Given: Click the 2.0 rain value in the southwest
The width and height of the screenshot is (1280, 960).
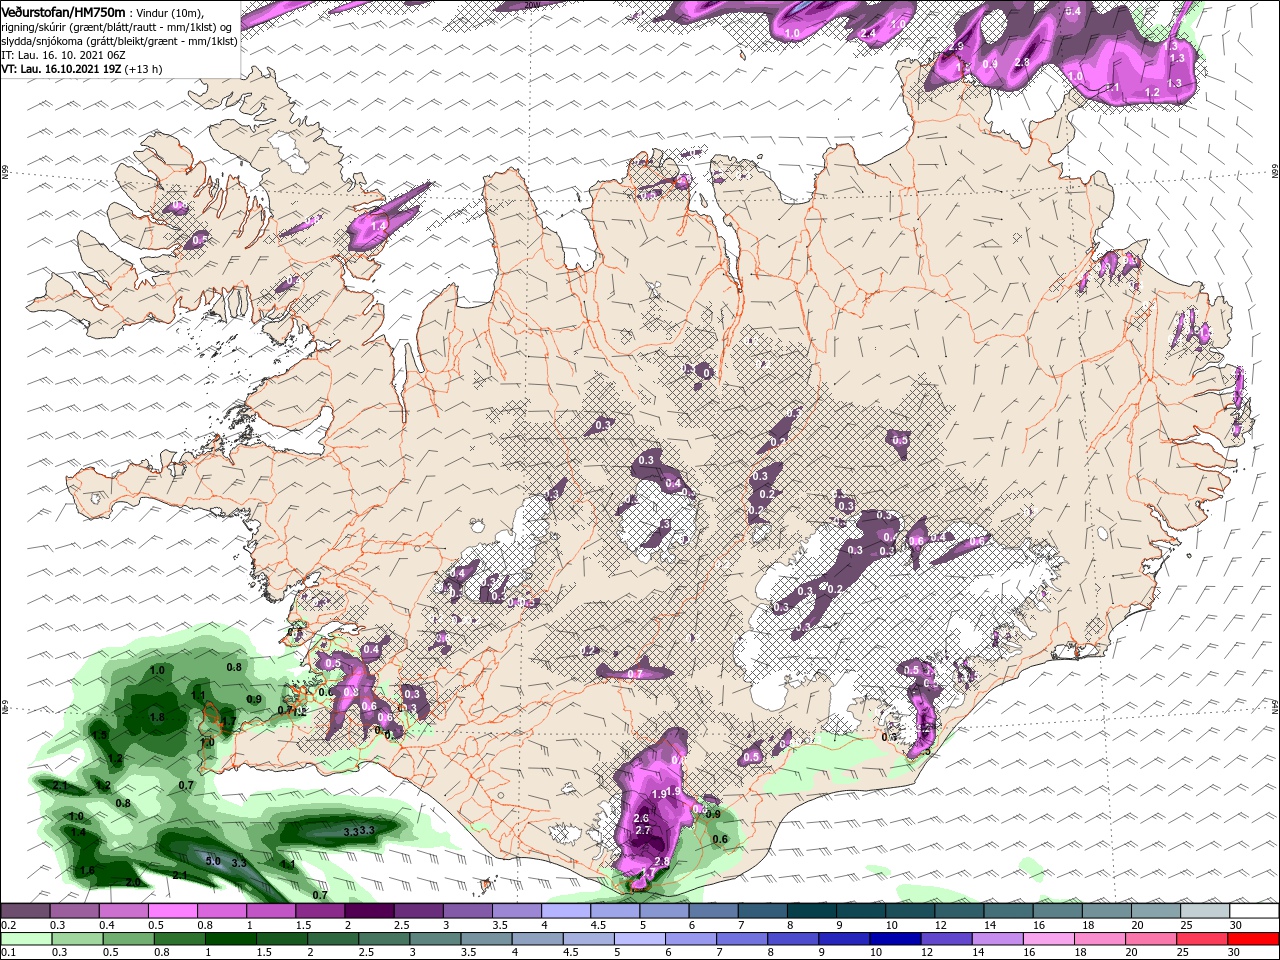Looking at the screenshot, I should [133, 883].
